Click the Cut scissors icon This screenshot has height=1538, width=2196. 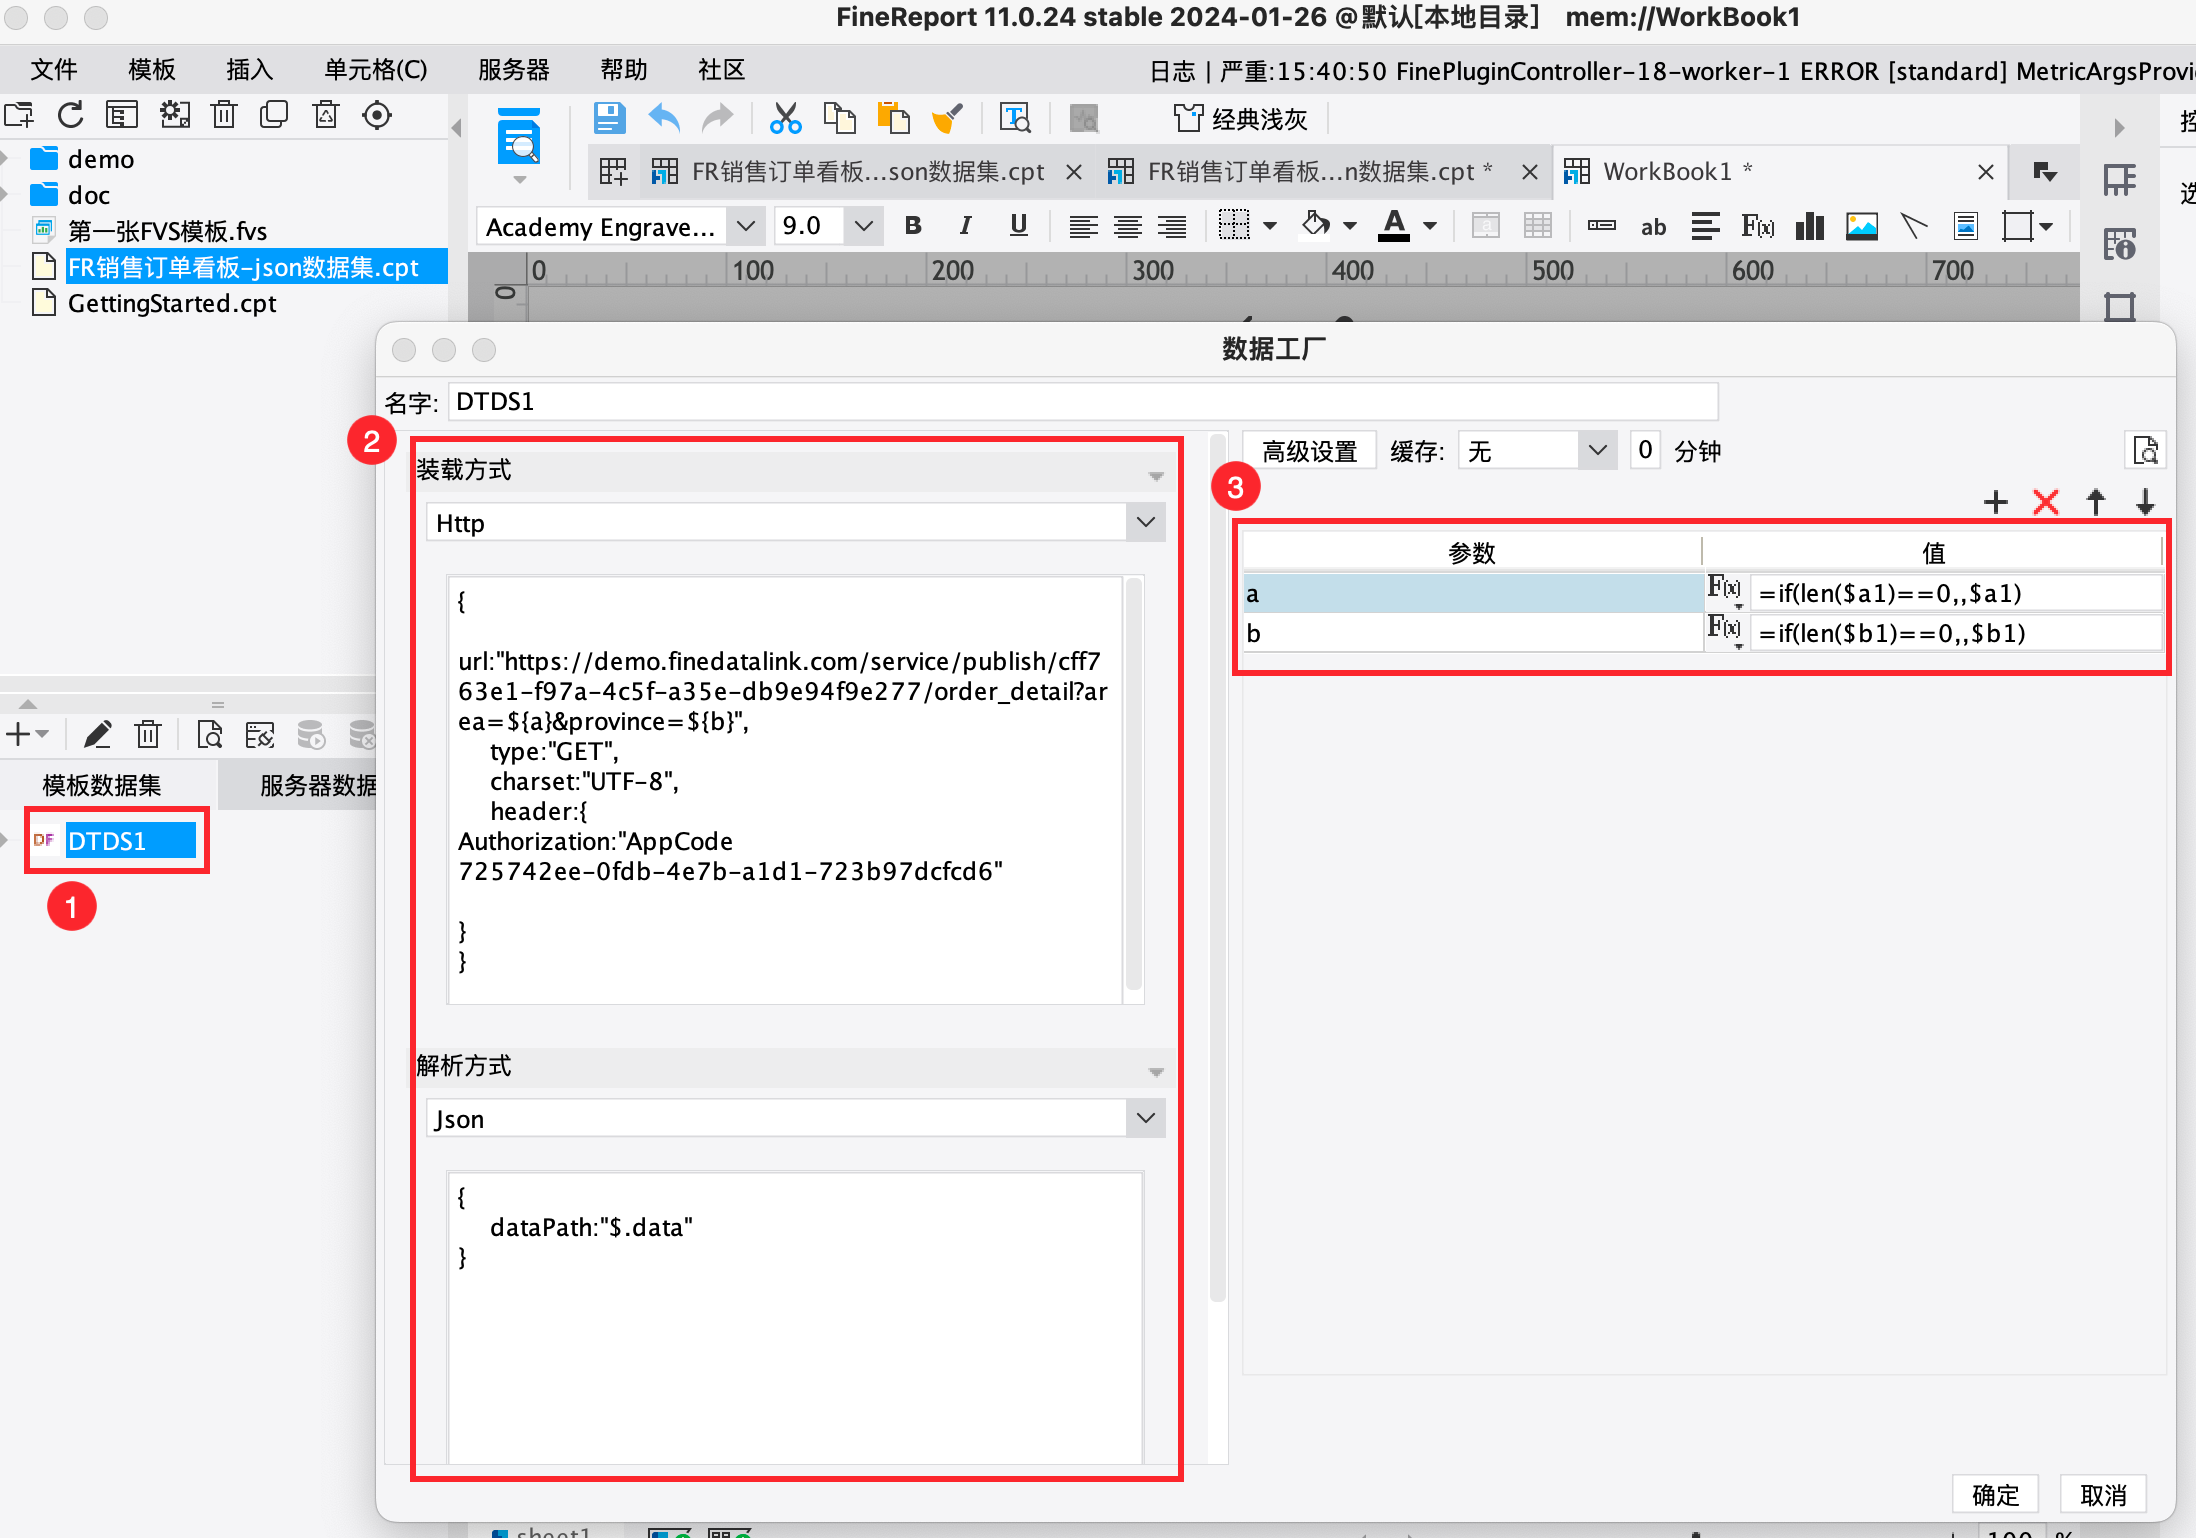tap(785, 119)
